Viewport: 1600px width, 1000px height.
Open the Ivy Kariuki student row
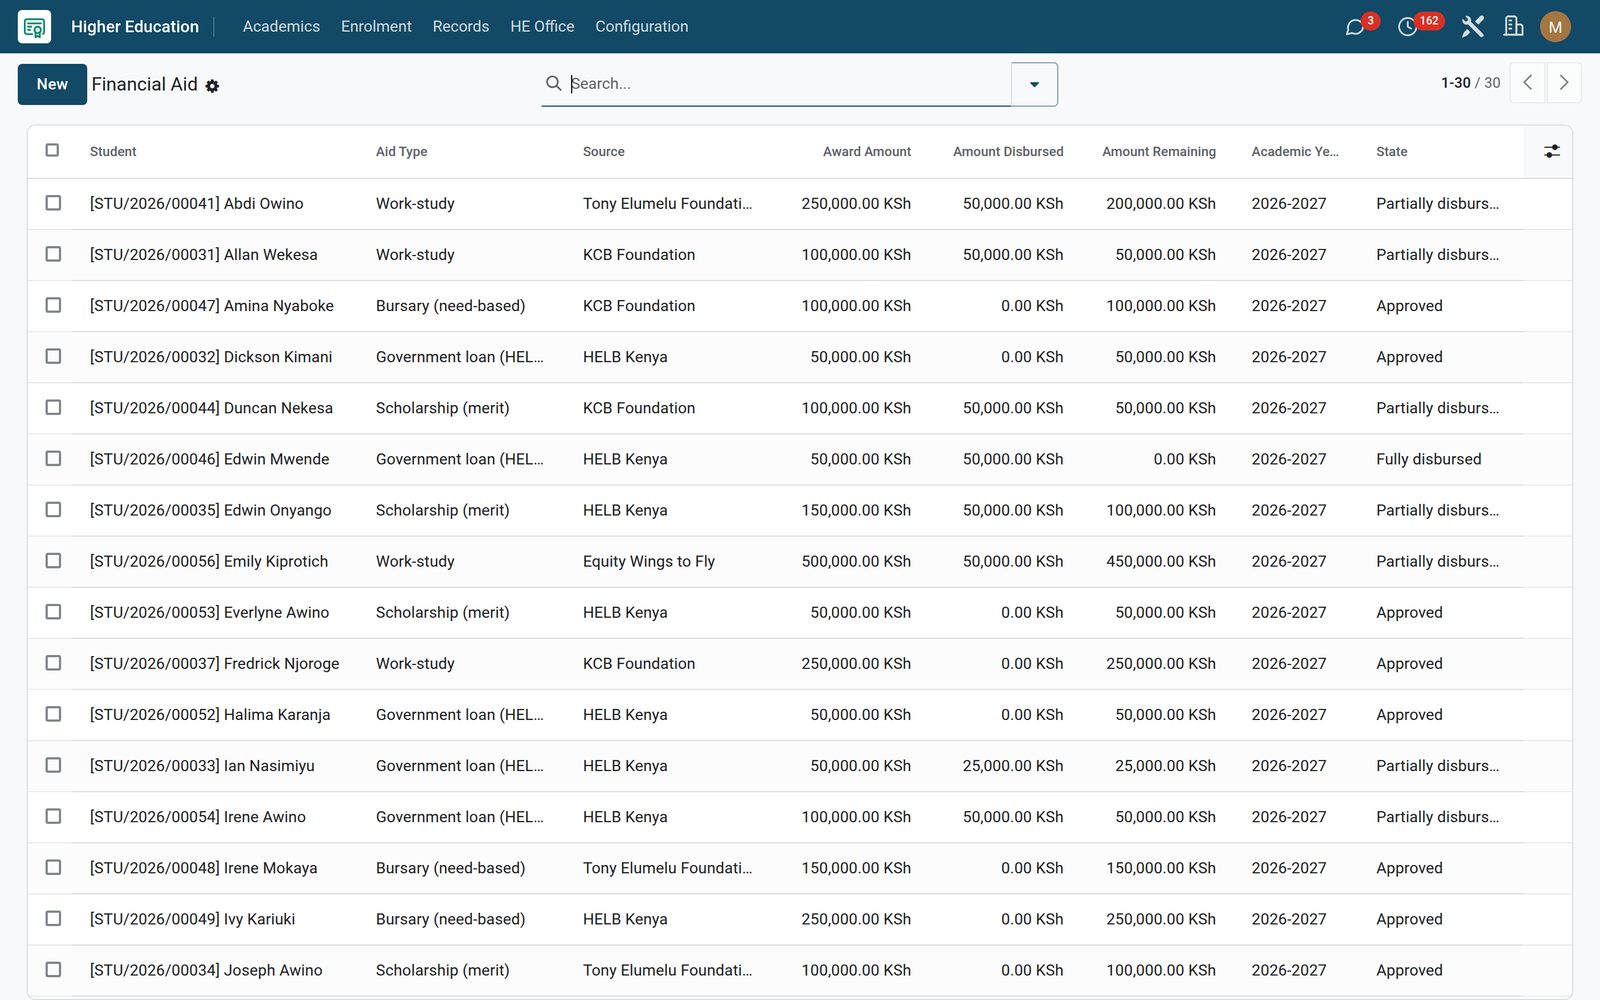800,919
